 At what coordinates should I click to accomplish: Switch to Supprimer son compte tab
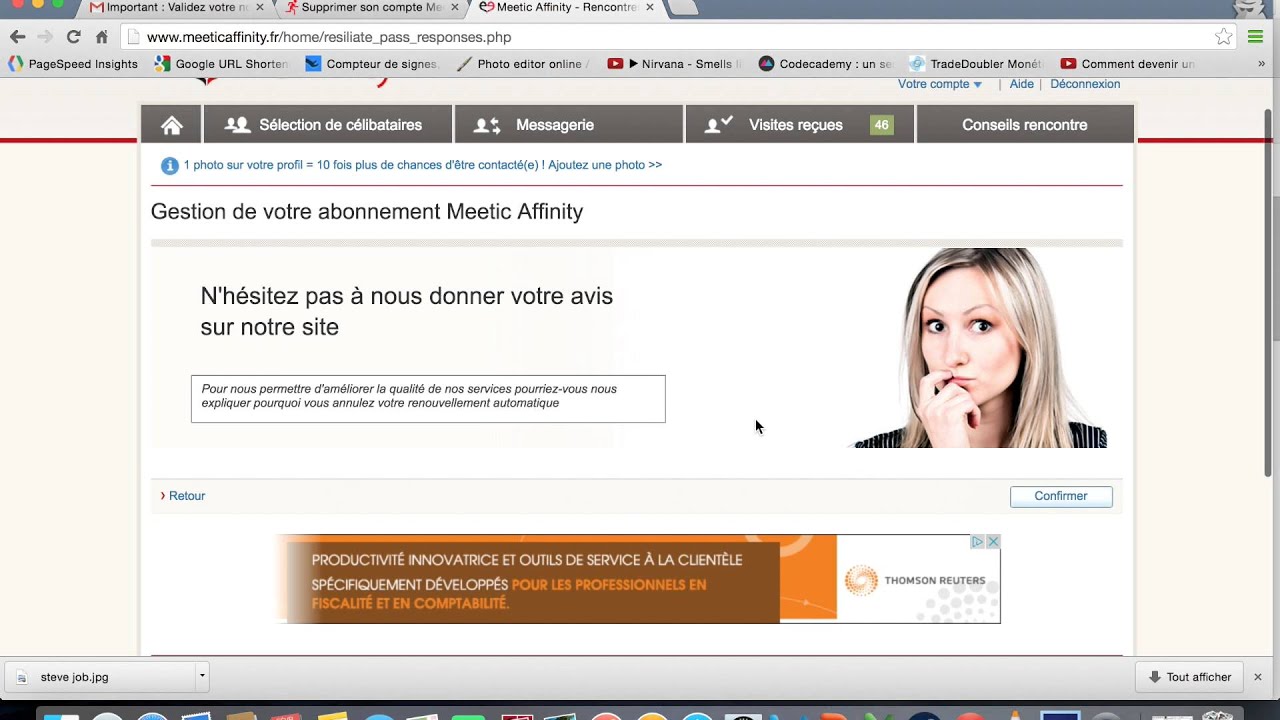(365, 7)
